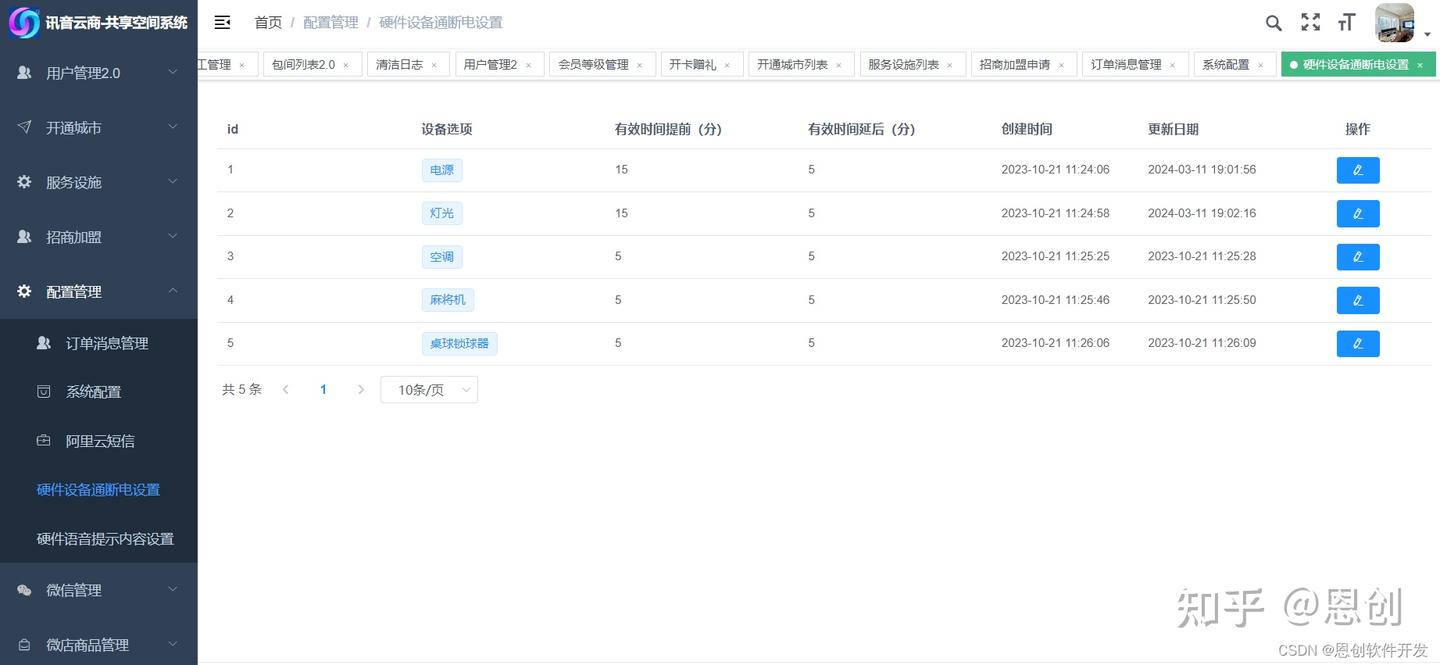Open 阿里云短信 in the sidebar
Screen dimensions: 1440x665
[x=99, y=441]
